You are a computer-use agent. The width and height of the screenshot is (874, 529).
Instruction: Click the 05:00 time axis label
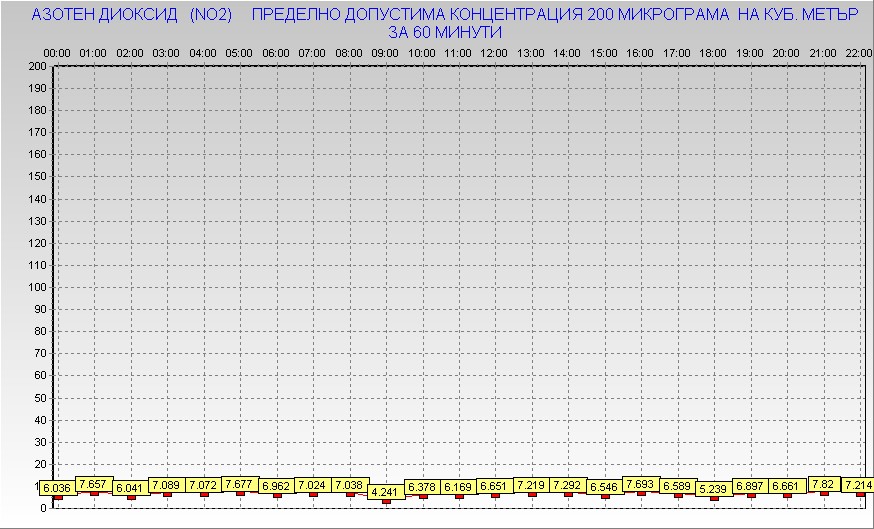click(x=239, y=54)
